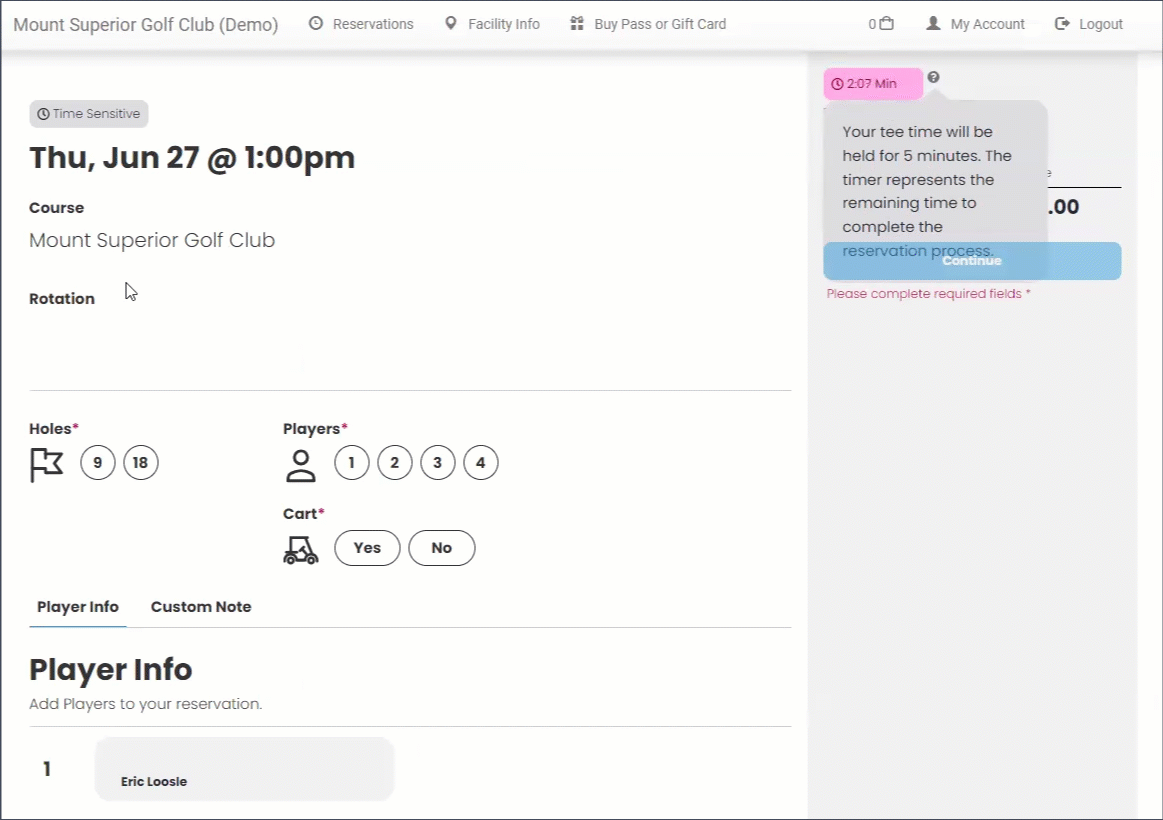Open Facility Info page
Screen dimensions: 1163x820
coord(504,24)
